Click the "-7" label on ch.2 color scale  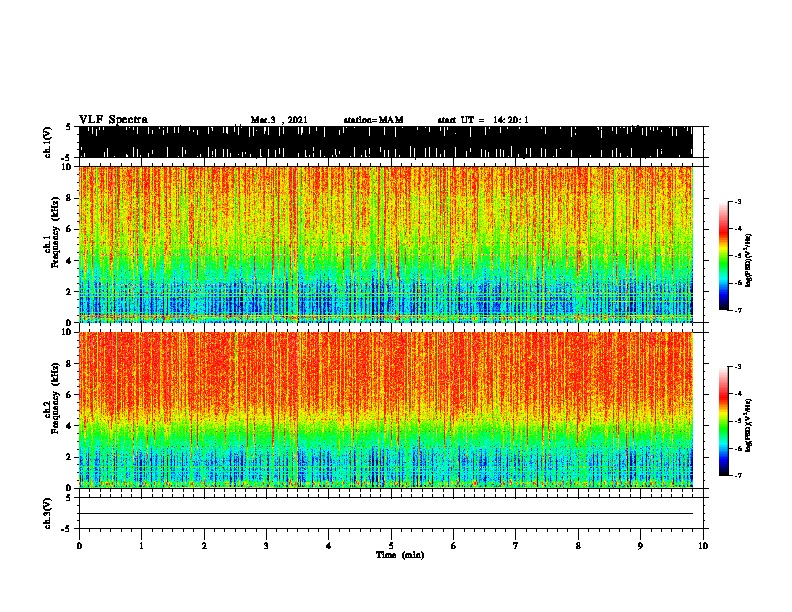[738, 475]
